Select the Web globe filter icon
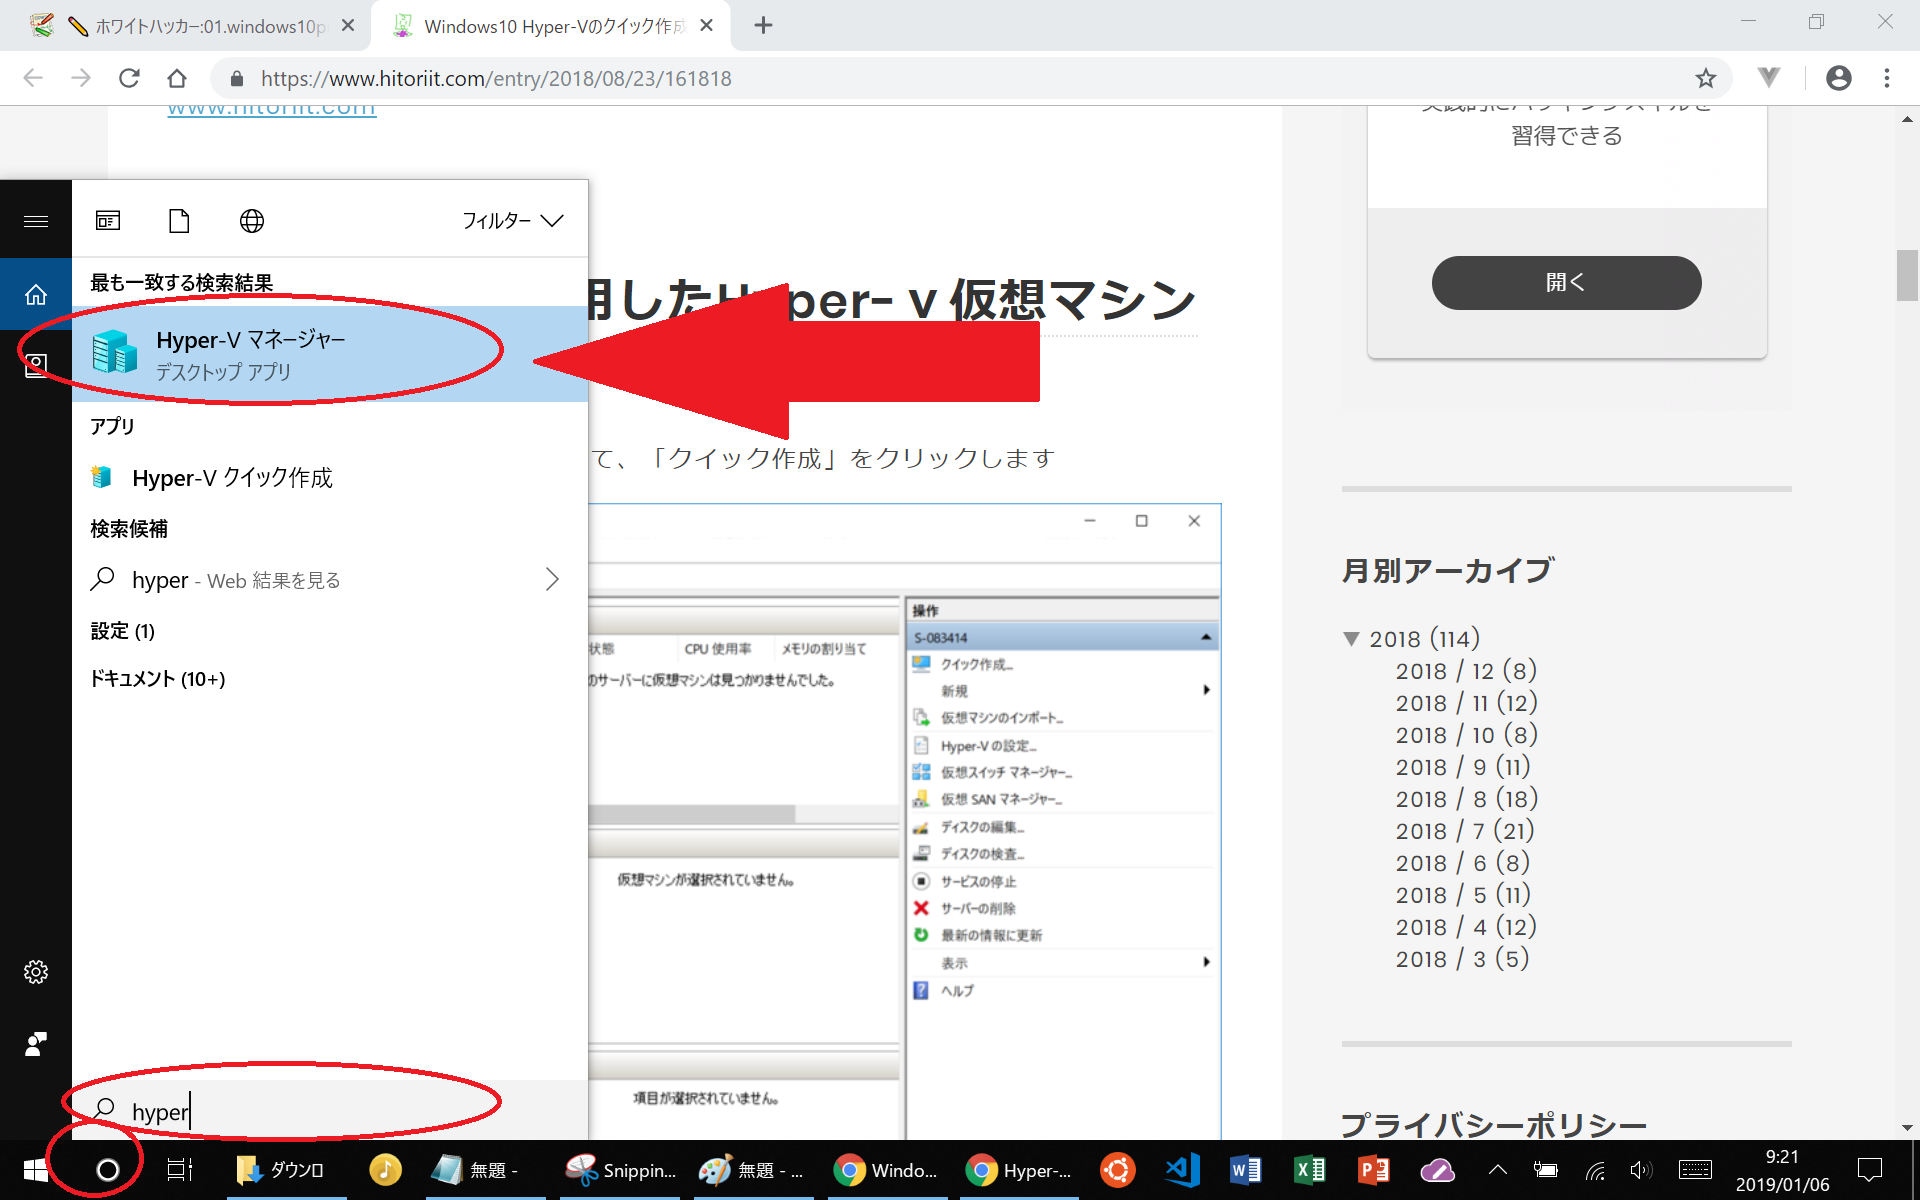This screenshot has width=1920, height=1200. coord(252,220)
